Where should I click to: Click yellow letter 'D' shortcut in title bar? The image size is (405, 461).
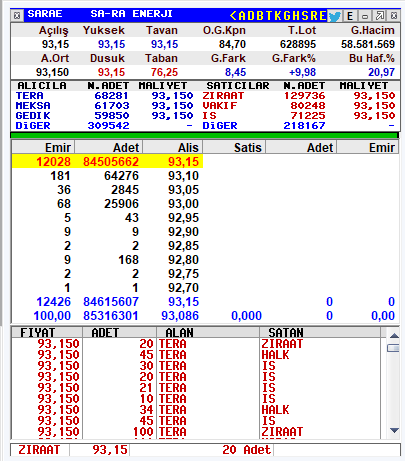pos(251,16)
